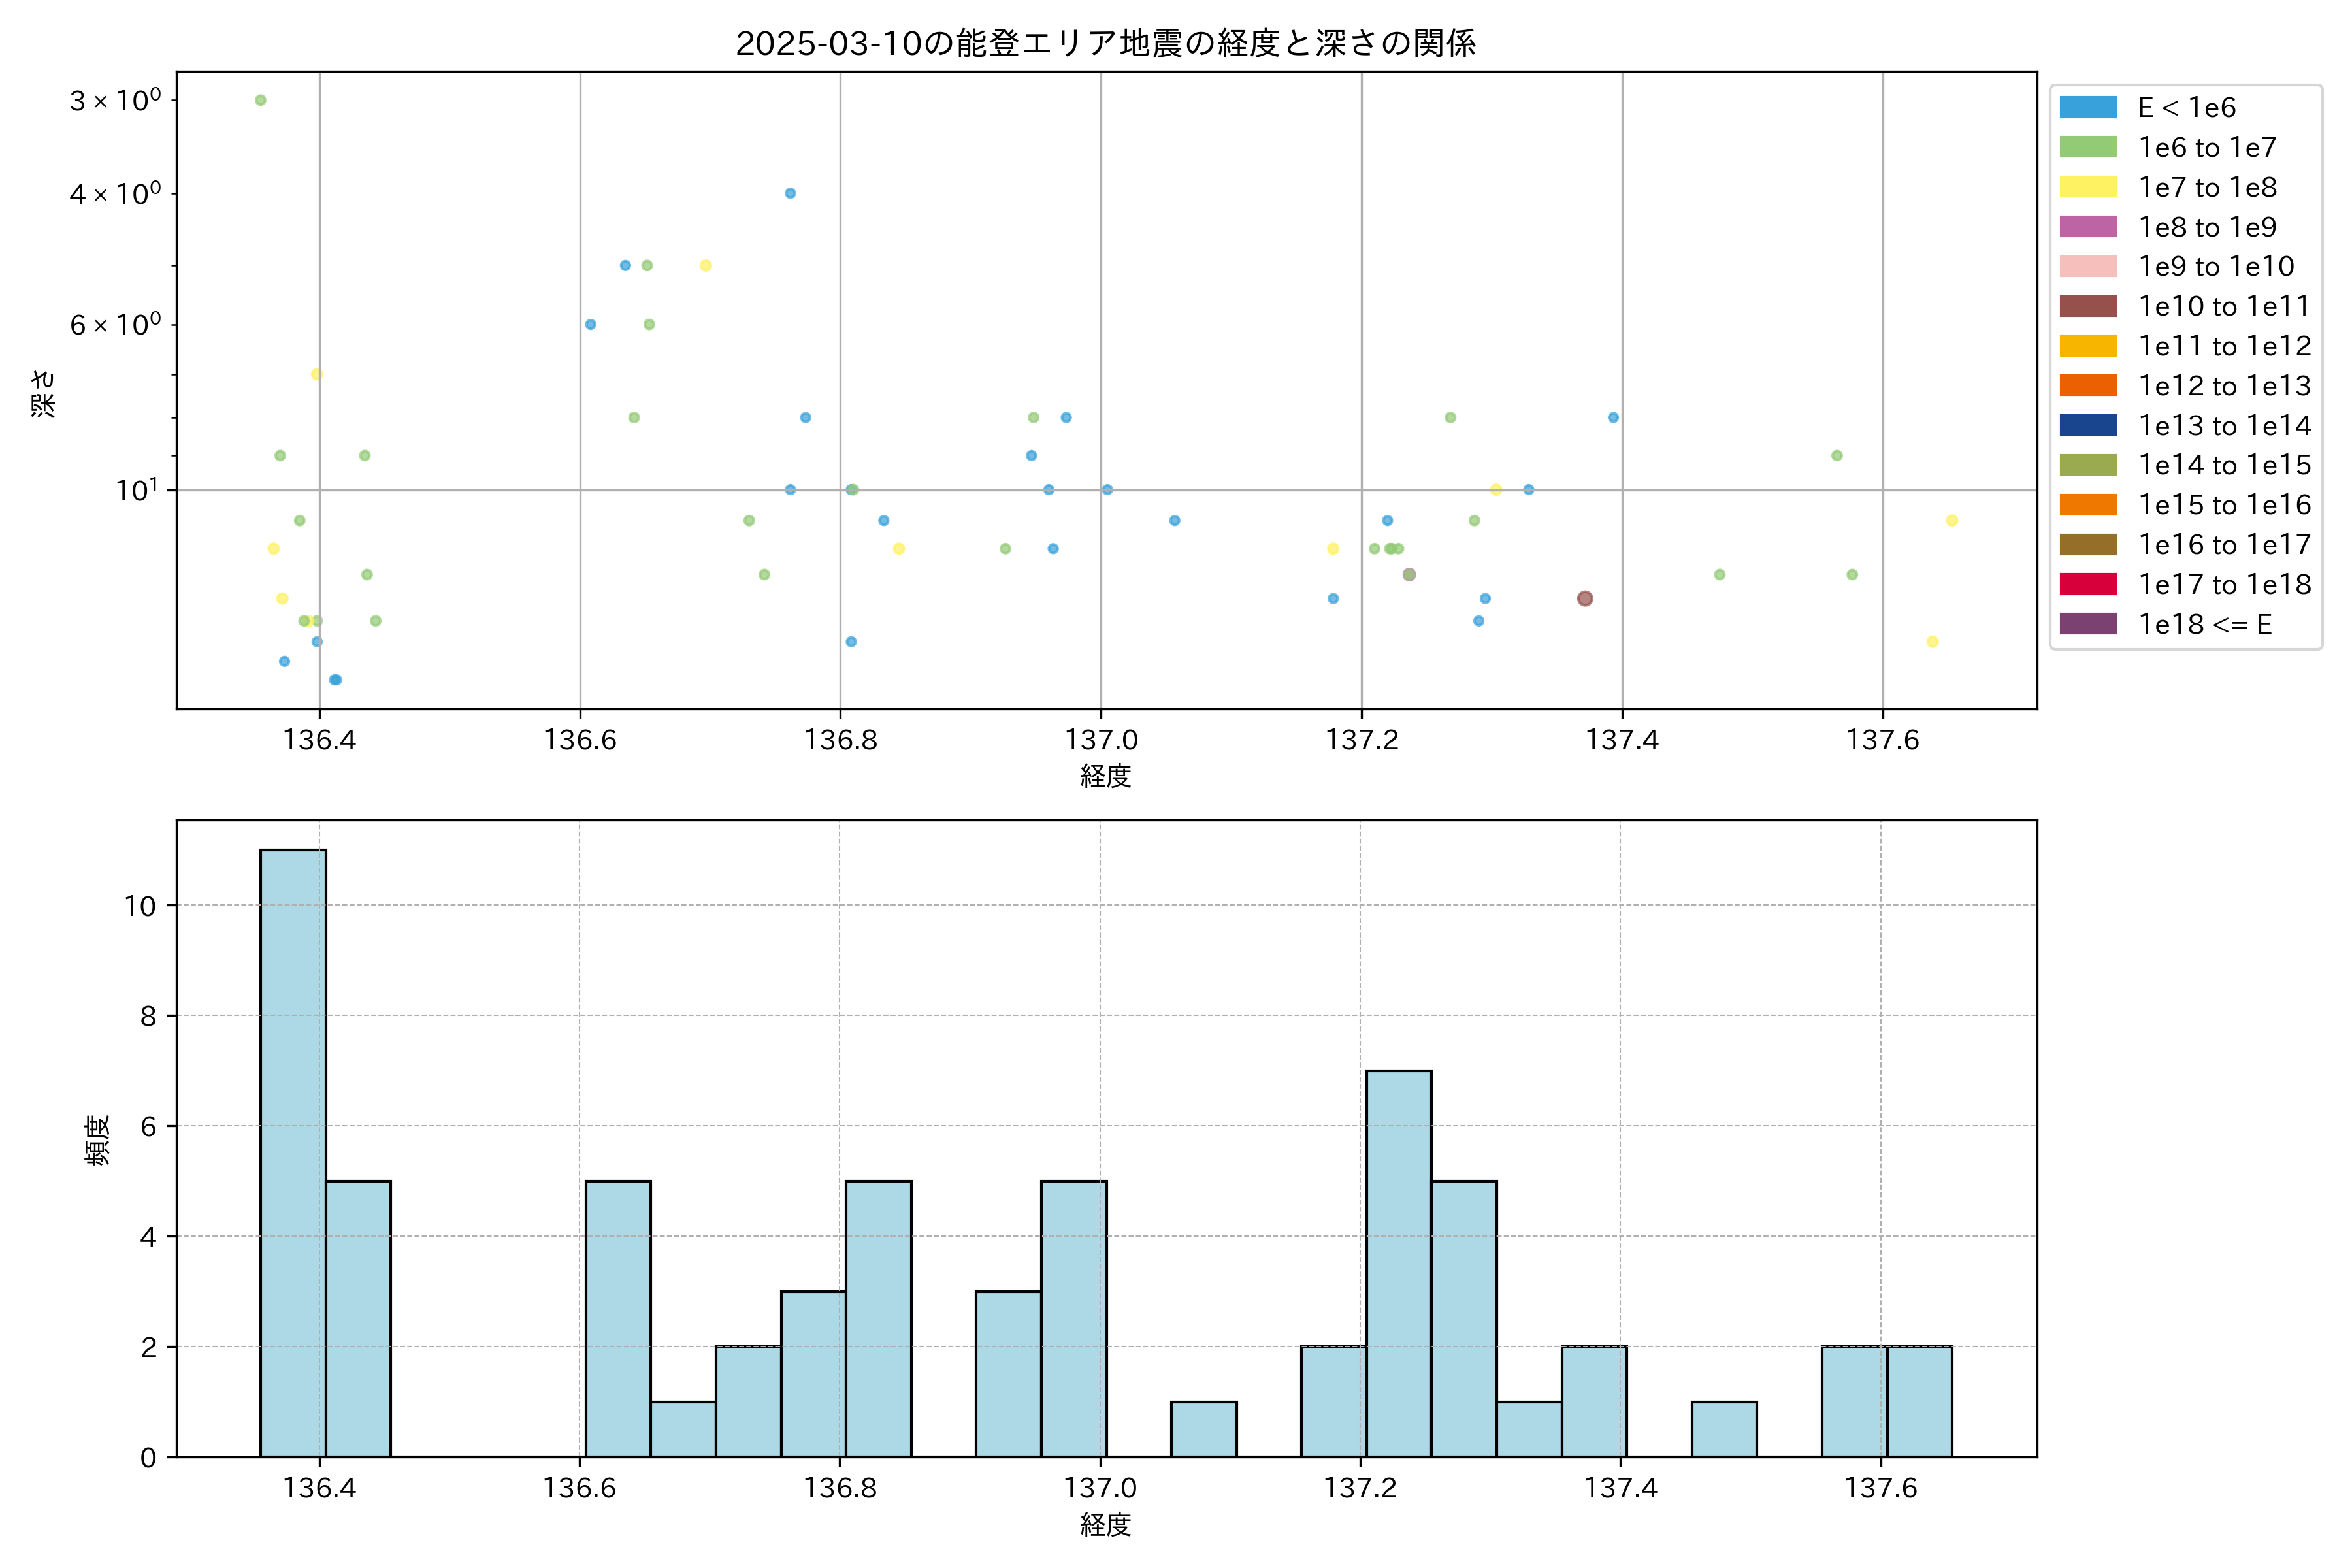Click the purple 1e8 to 1e9 legend swatch
This screenshot has width=2352, height=1568.
pyautogui.click(x=2088, y=227)
